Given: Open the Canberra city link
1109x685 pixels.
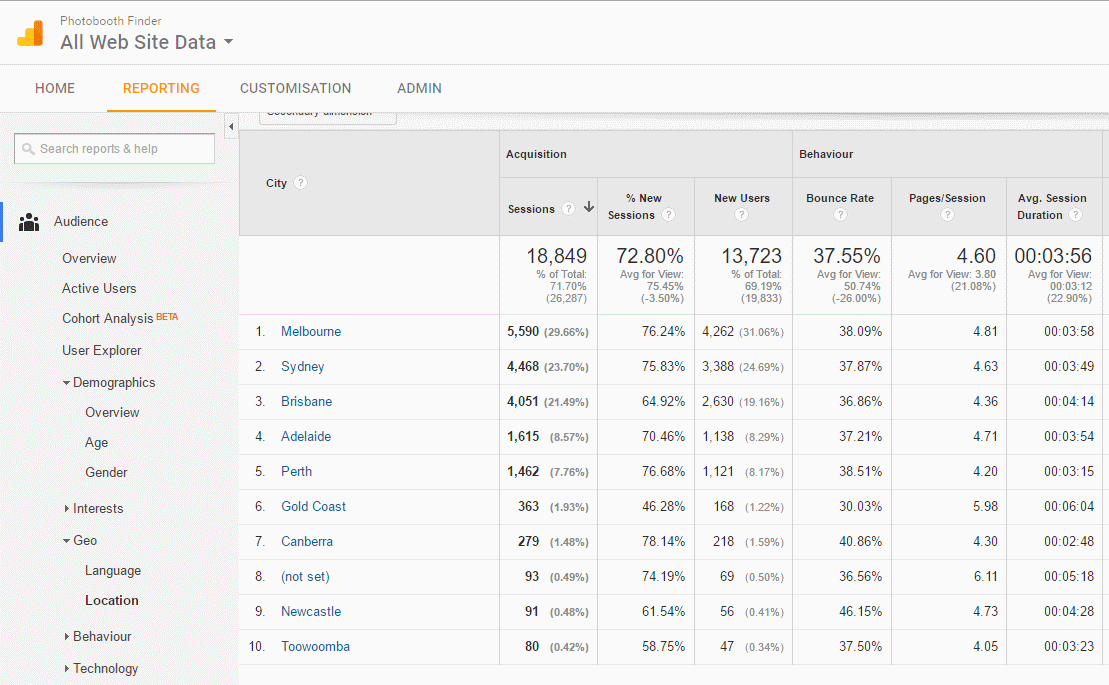Looking at the screenshot, I should click(x=307, y=541).
